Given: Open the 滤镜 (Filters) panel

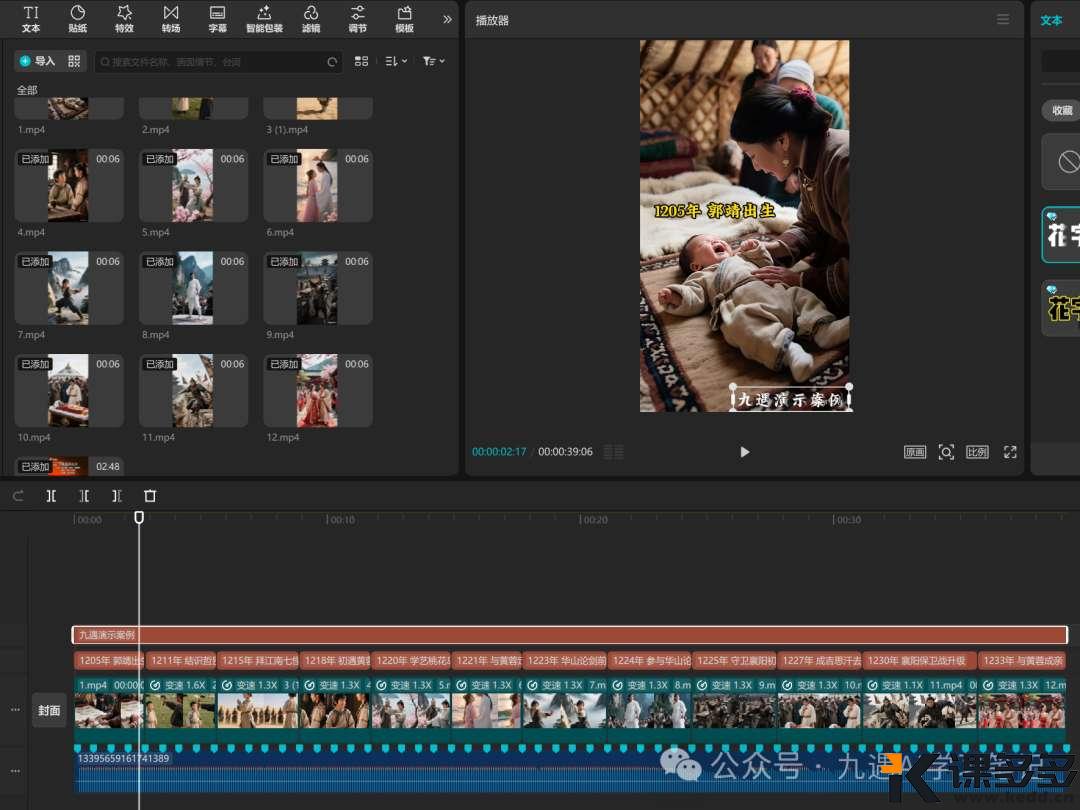Looking at the screenshot, I should (x=311, y=18).
